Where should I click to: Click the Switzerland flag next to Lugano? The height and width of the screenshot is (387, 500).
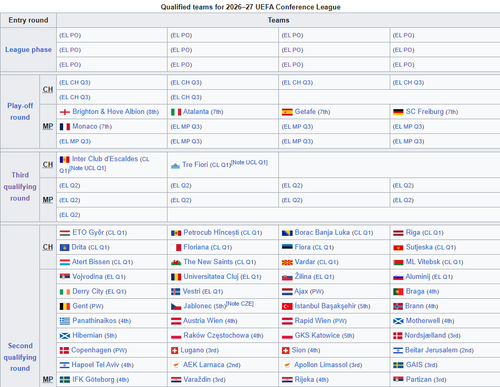click(x=174, y=350)
